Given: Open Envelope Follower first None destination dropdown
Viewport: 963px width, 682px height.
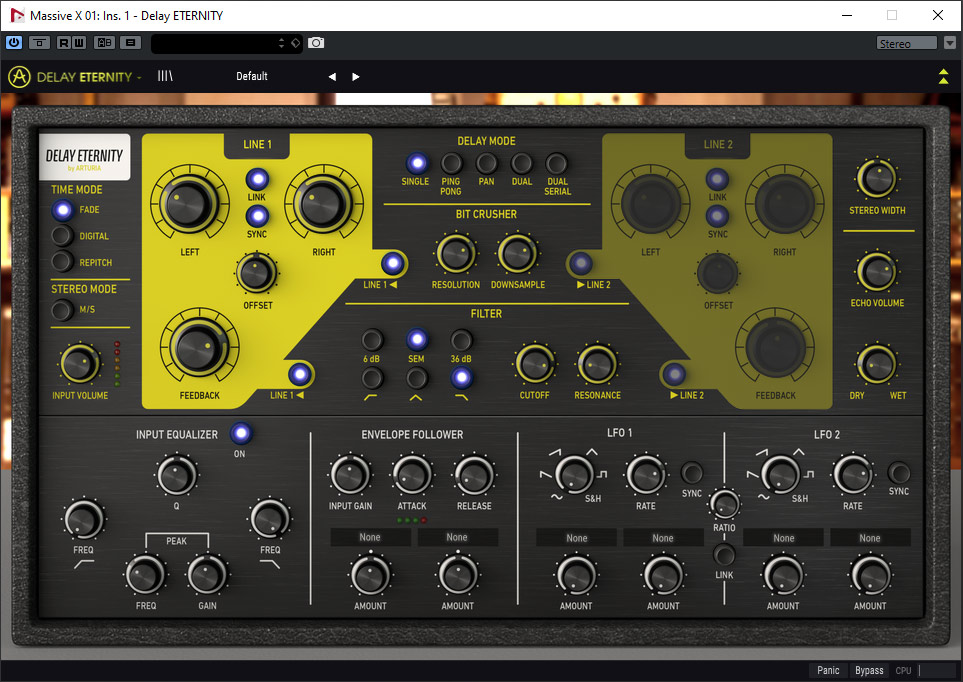Looking at the screenshot, I should coord(370,538).
